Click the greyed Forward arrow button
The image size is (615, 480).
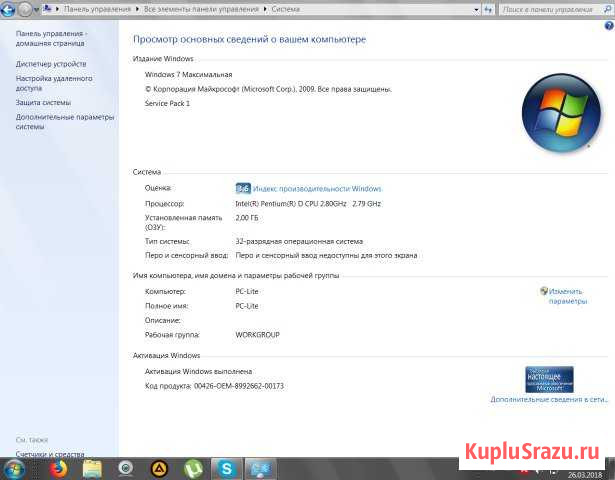(25, 9)
